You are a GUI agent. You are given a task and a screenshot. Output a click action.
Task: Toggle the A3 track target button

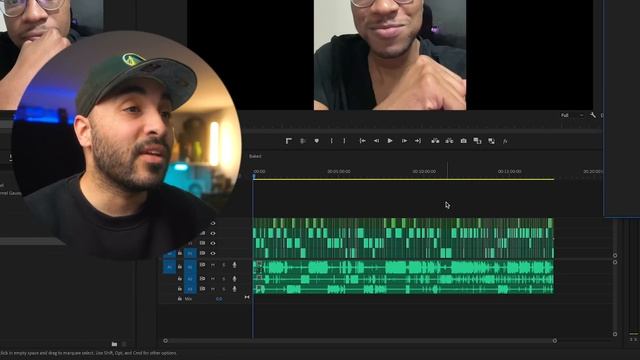[190, 289]
